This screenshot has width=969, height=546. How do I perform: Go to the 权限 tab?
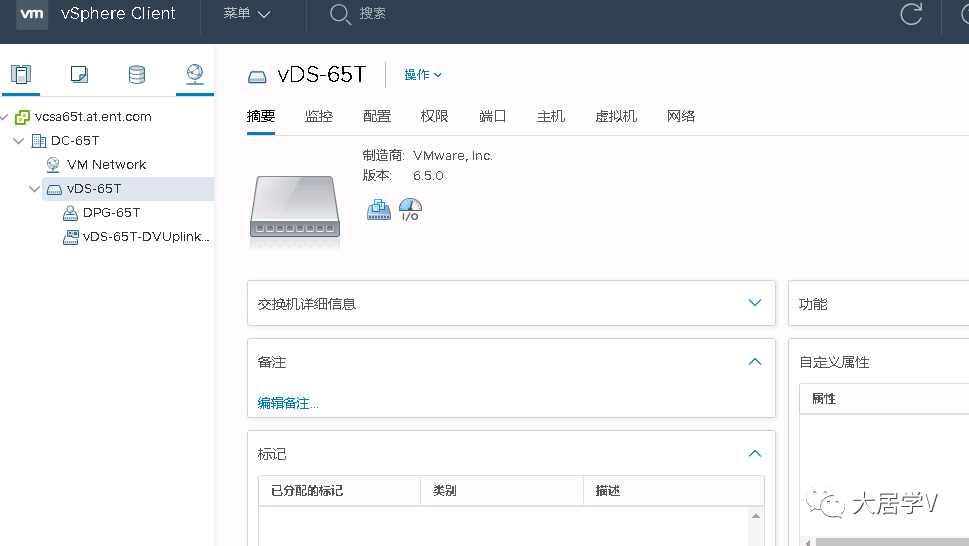pyautogui.click(x=434, y=116)
